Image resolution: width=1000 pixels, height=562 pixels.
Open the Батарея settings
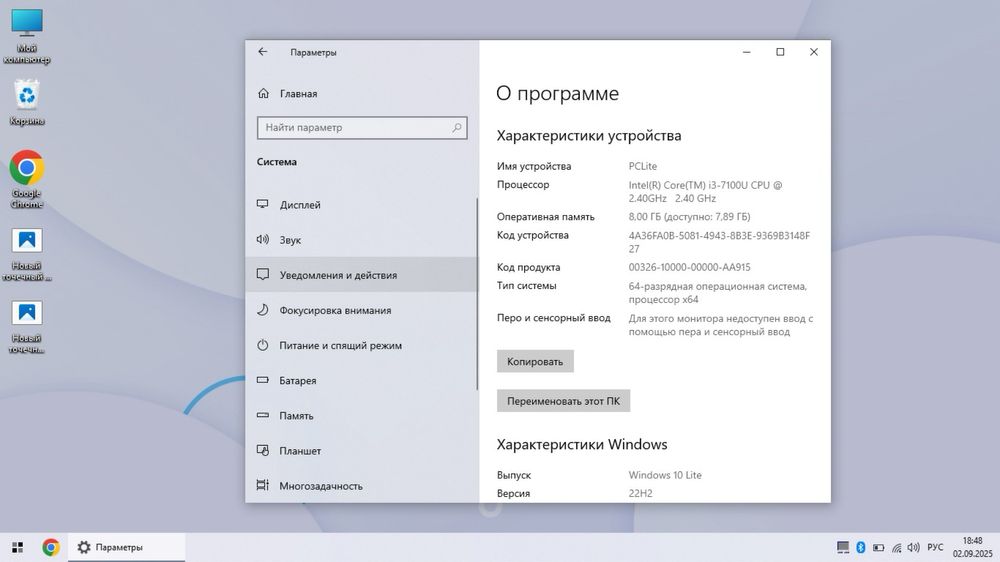pyautogui.click(x=362, y=380)
